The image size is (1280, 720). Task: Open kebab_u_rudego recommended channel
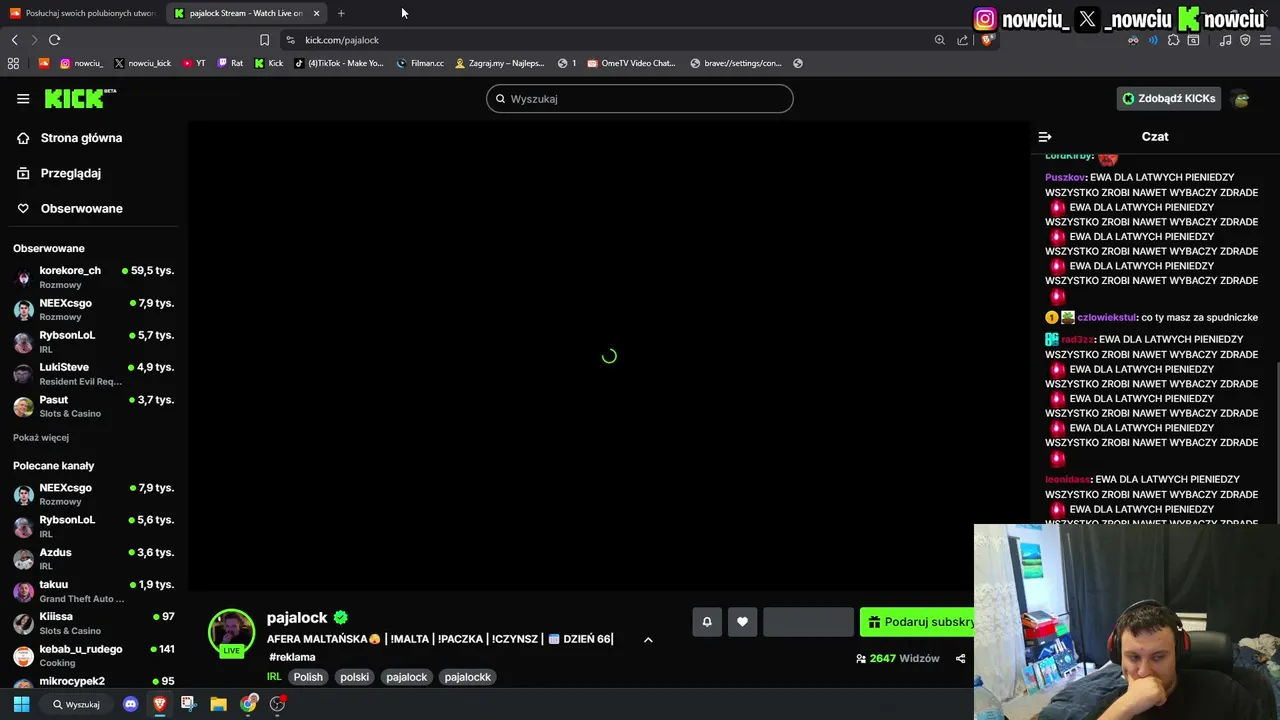pyautogui.click(x=94, y=656)
